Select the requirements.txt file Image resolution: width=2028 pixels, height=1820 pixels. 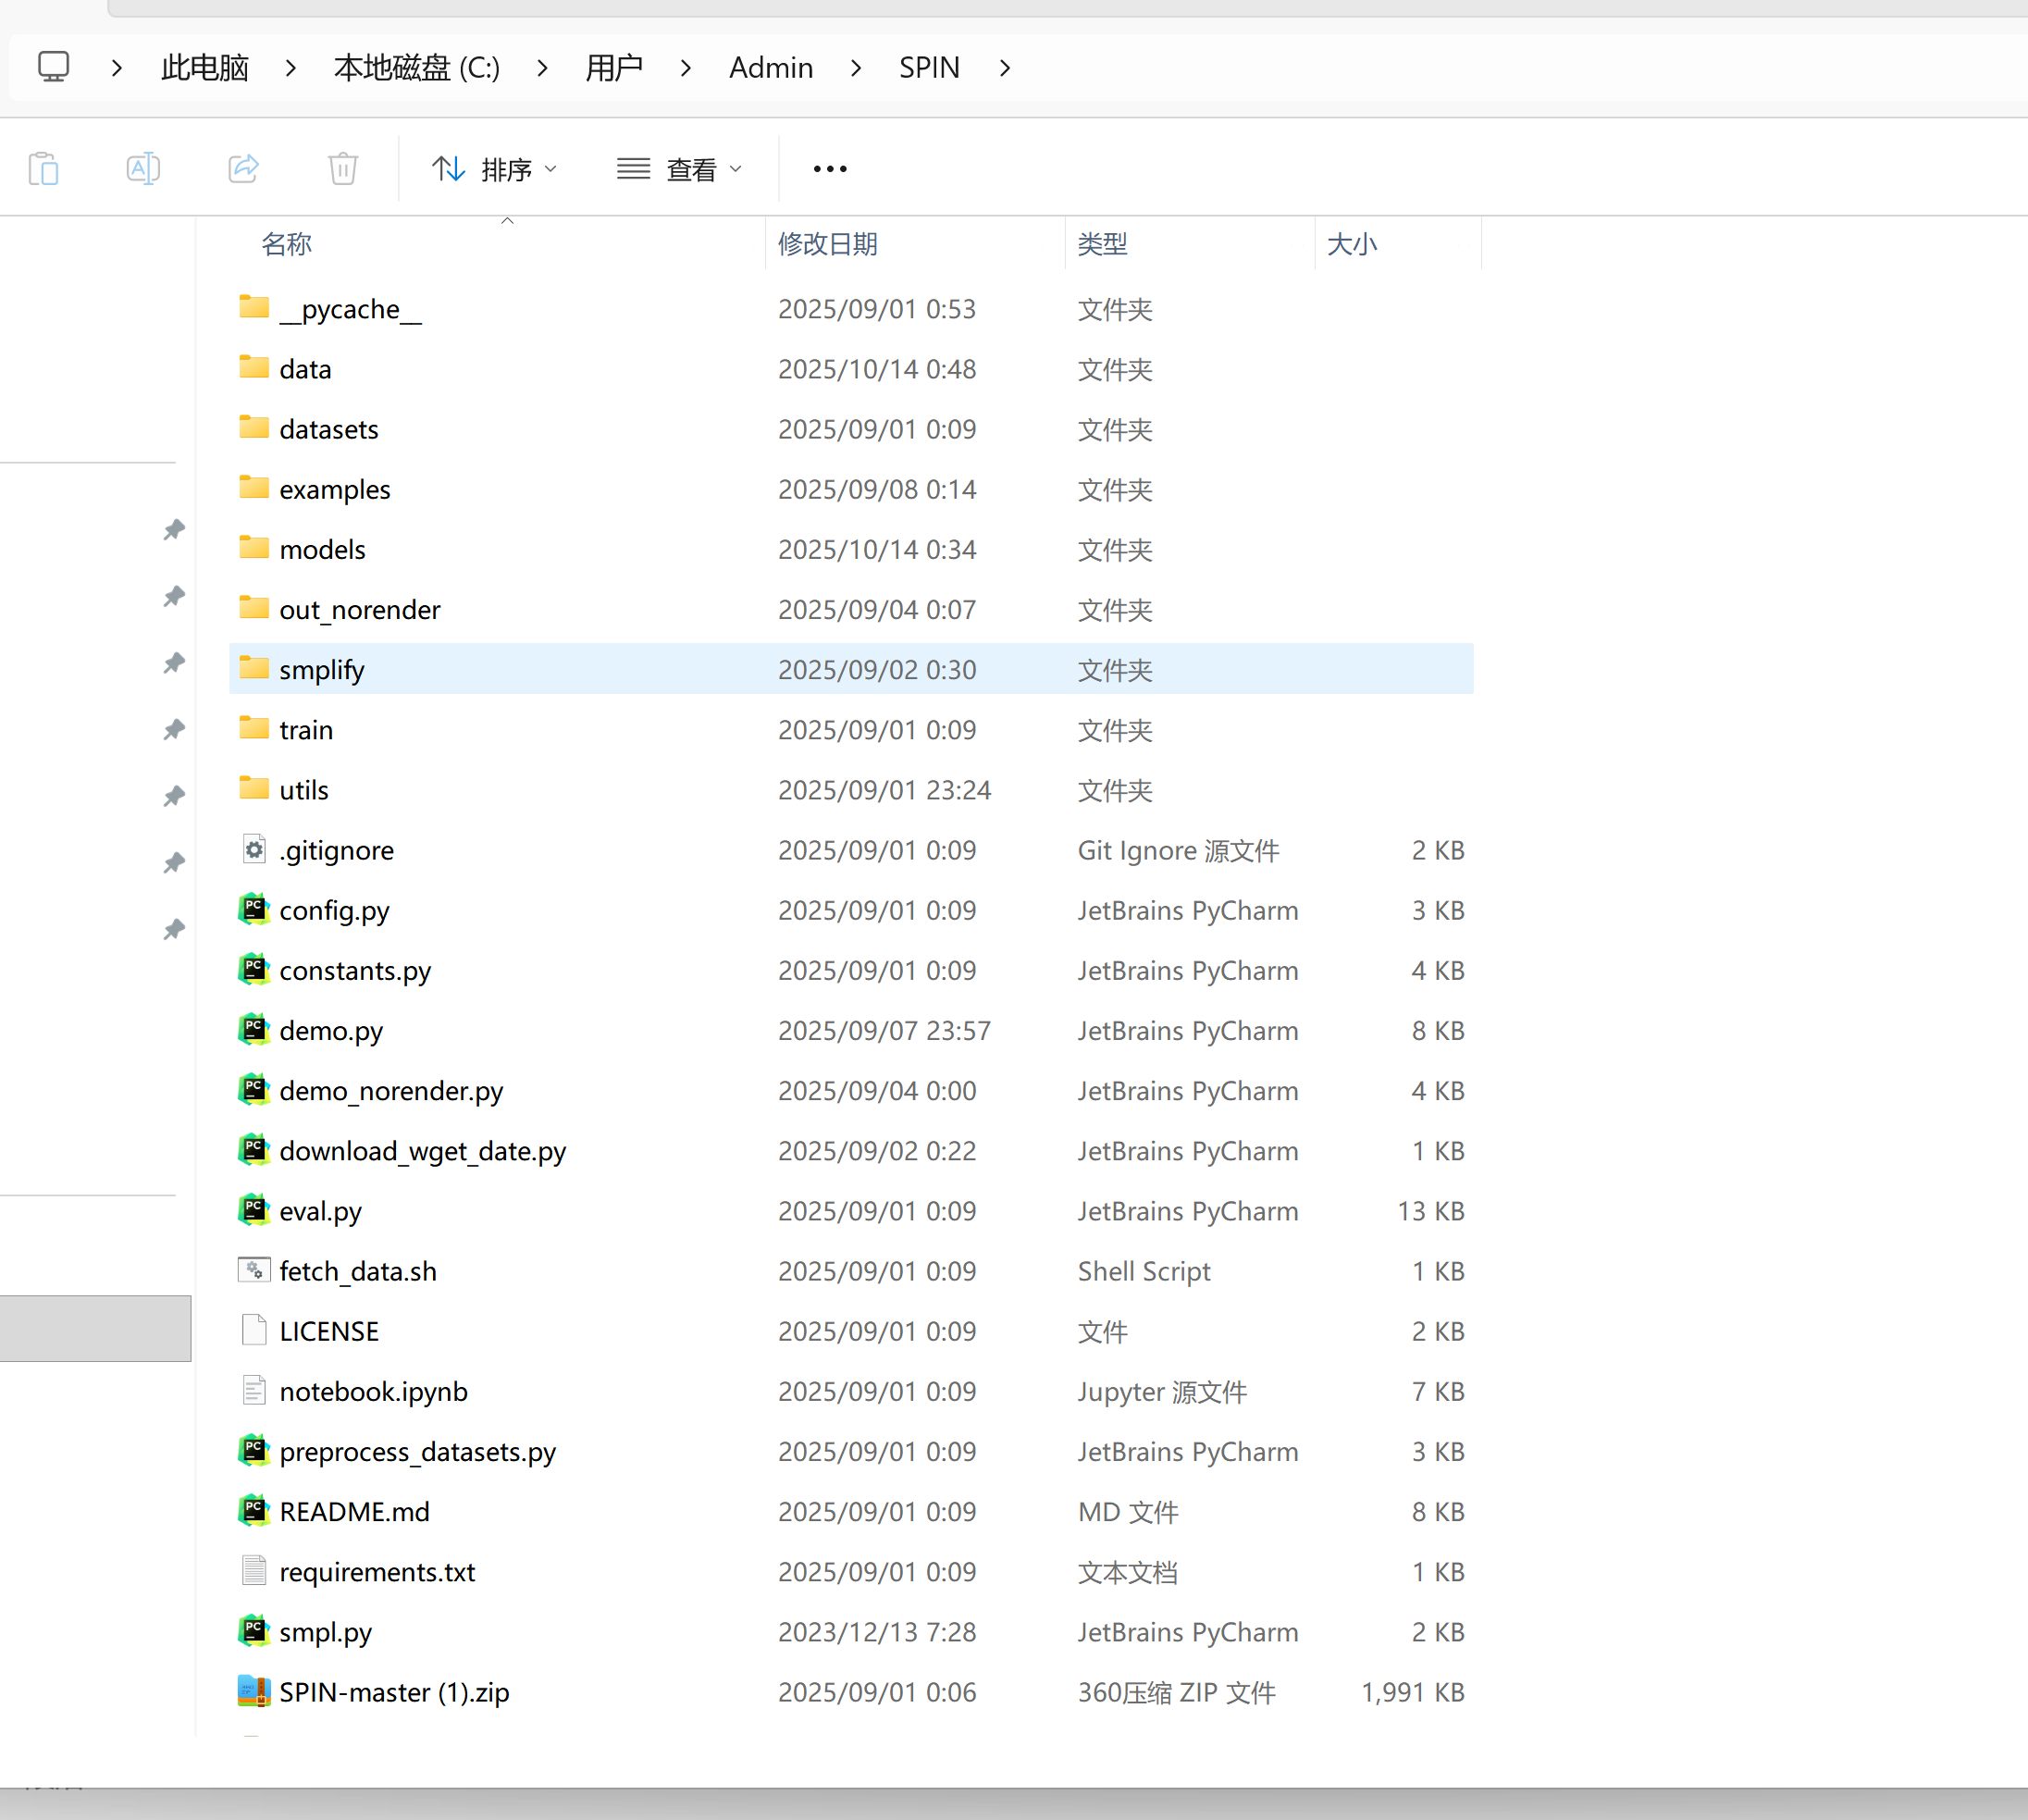(x=377, y=1572)
